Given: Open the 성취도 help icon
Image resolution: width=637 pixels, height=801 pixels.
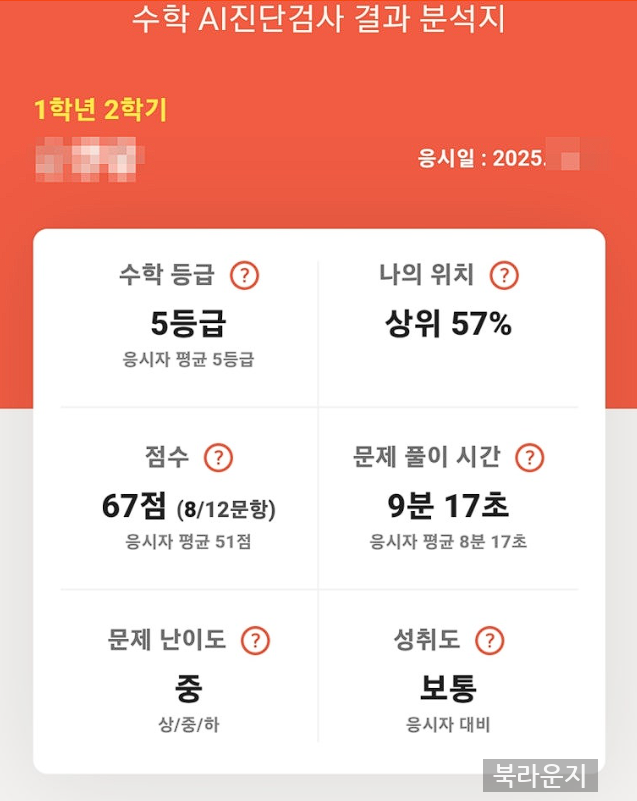Looking at the screenshot, I should [x=489, y=640].
